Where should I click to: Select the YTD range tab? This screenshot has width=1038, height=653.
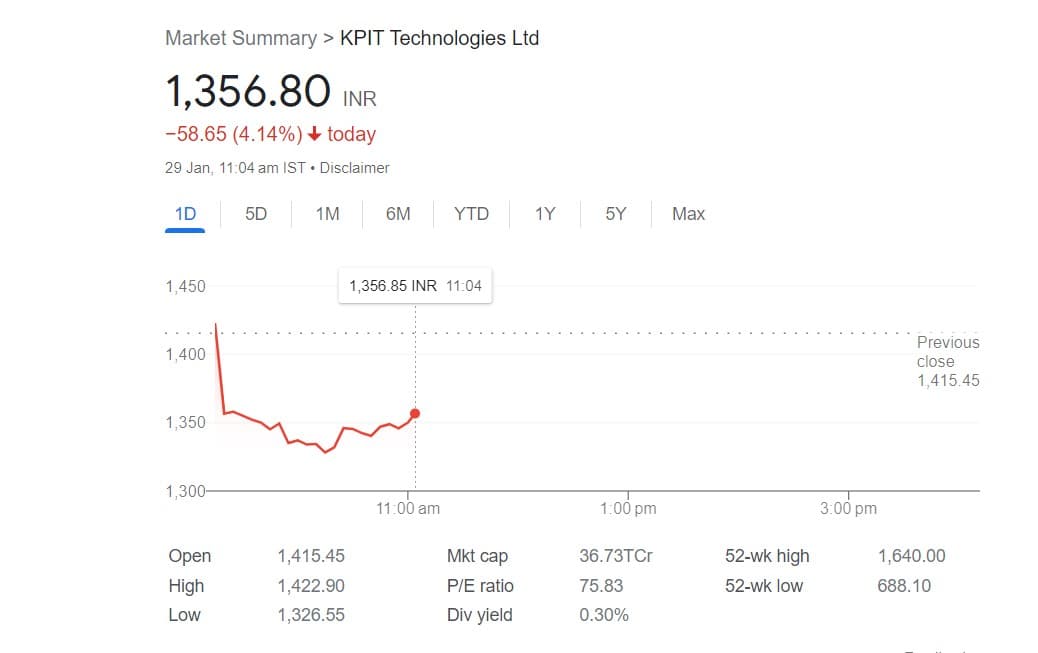[471, 214]
